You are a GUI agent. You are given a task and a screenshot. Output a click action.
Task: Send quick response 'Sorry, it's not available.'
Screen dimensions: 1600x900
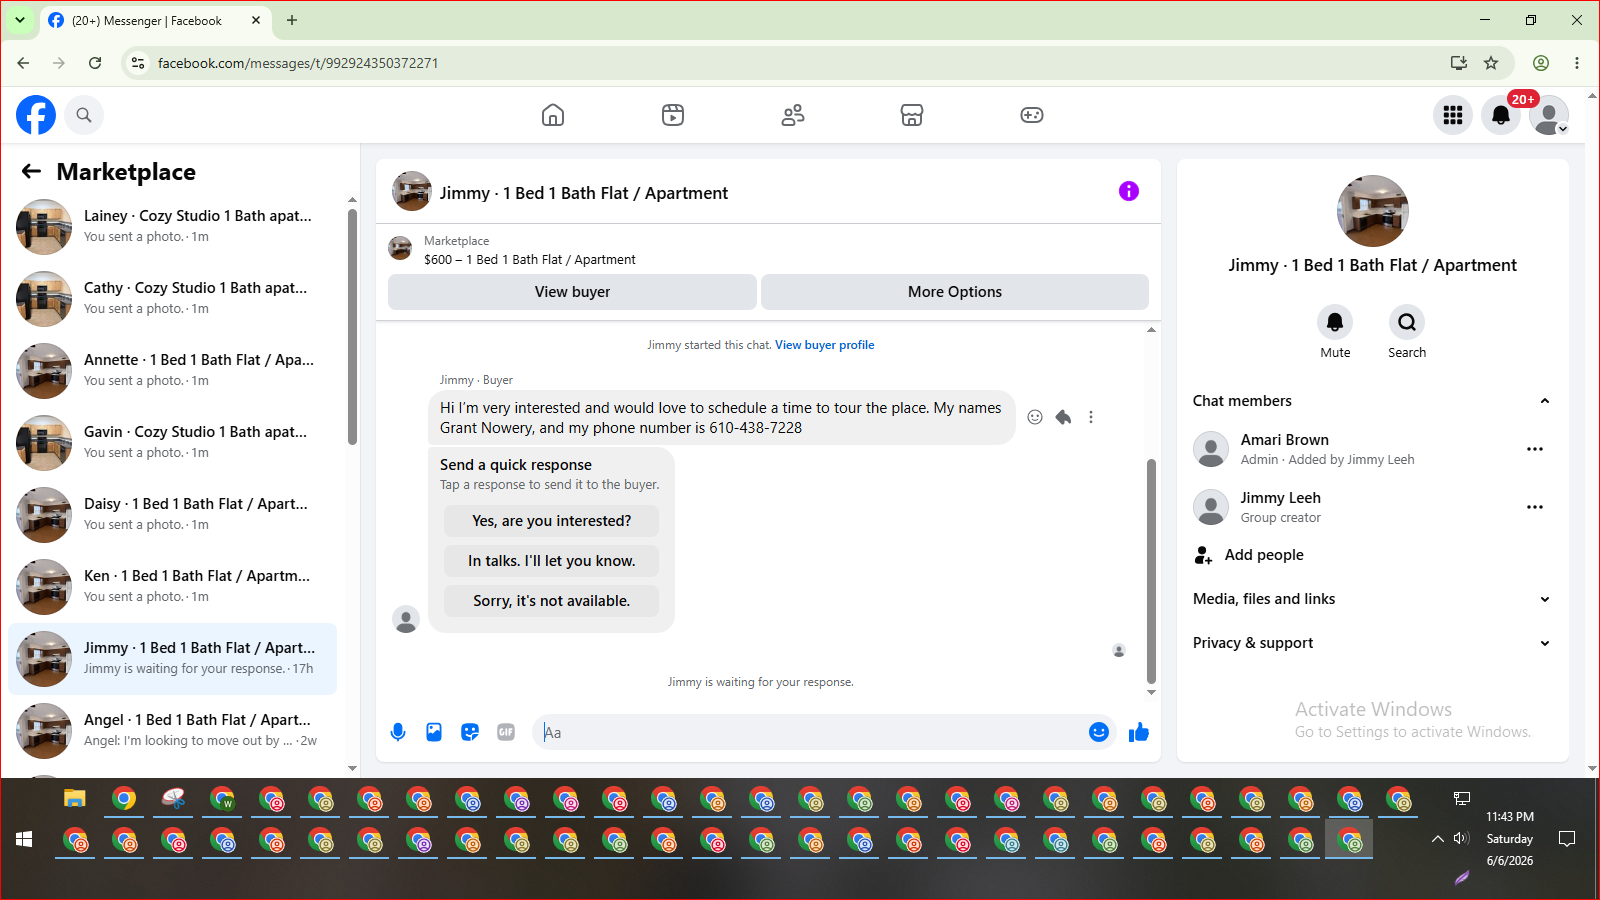click(x=552, y=601)
